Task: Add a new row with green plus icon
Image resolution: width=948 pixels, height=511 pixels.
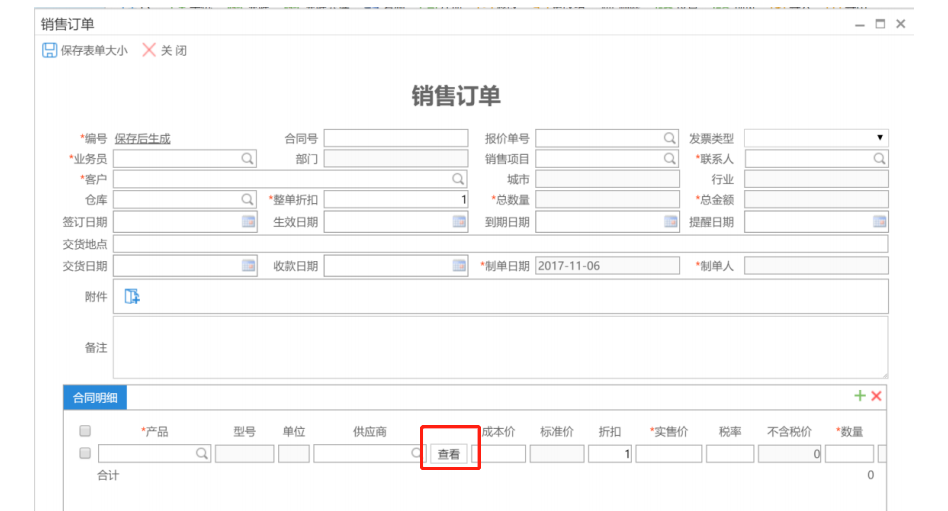Action: 859,397
